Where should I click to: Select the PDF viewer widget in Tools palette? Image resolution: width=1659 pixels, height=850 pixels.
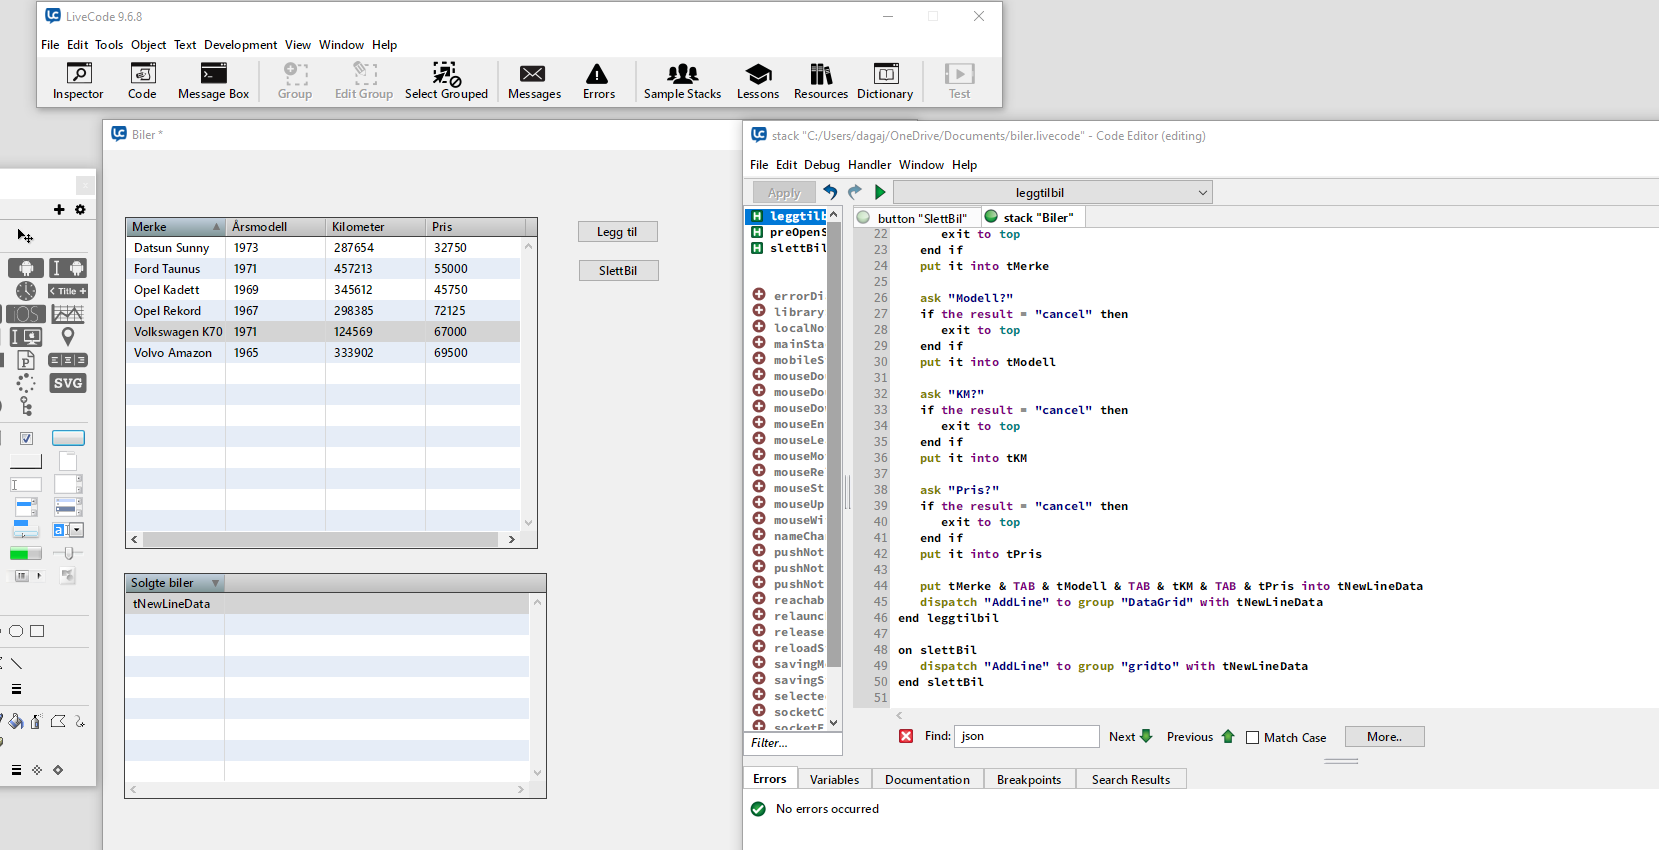(26, 360)
